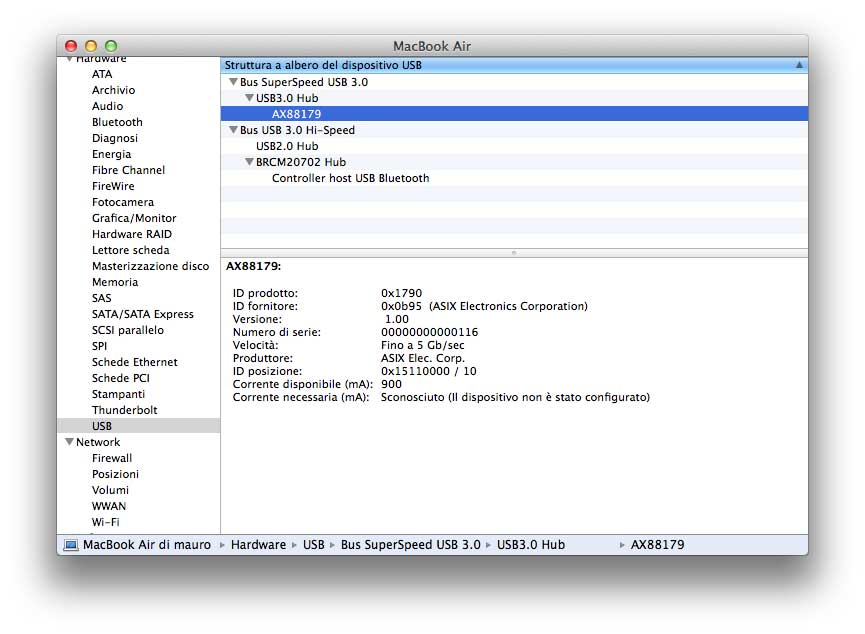Screen dimensions: 865x634
Task: Collapse the Bus SuperSpeed USB 3.0 tree
Action: [233, 82]
